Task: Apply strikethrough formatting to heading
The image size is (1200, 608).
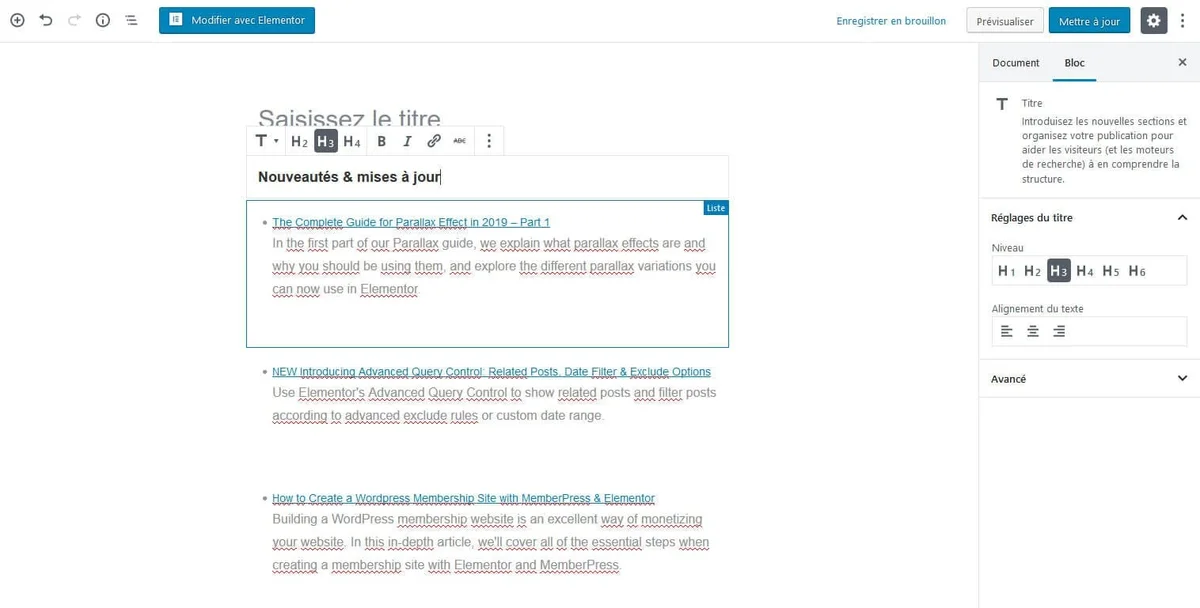Action: [459, 141]
